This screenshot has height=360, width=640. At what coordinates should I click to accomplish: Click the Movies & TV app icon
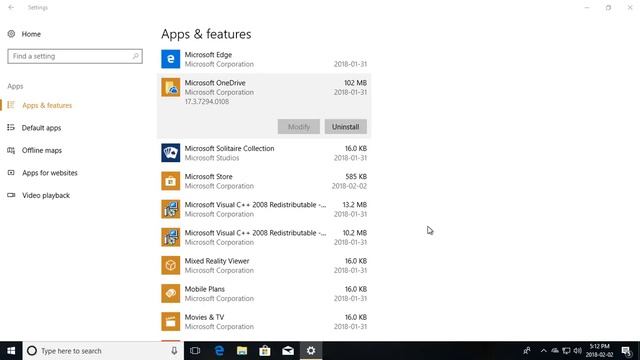(x=170, y=322)
